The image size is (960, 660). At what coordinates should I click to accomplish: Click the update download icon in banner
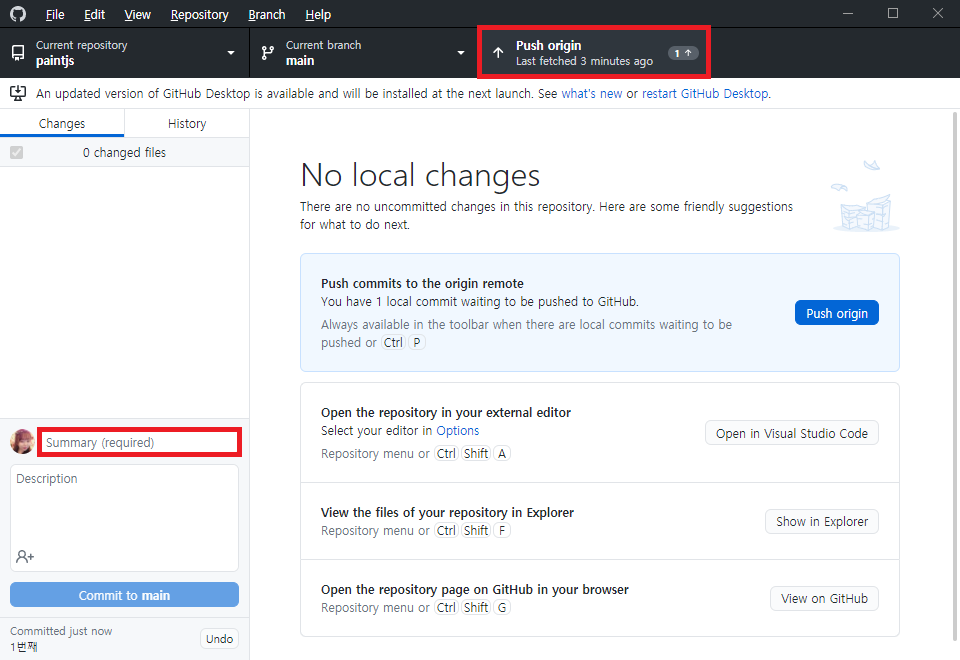pyautogui.click(x=18, y=93)
